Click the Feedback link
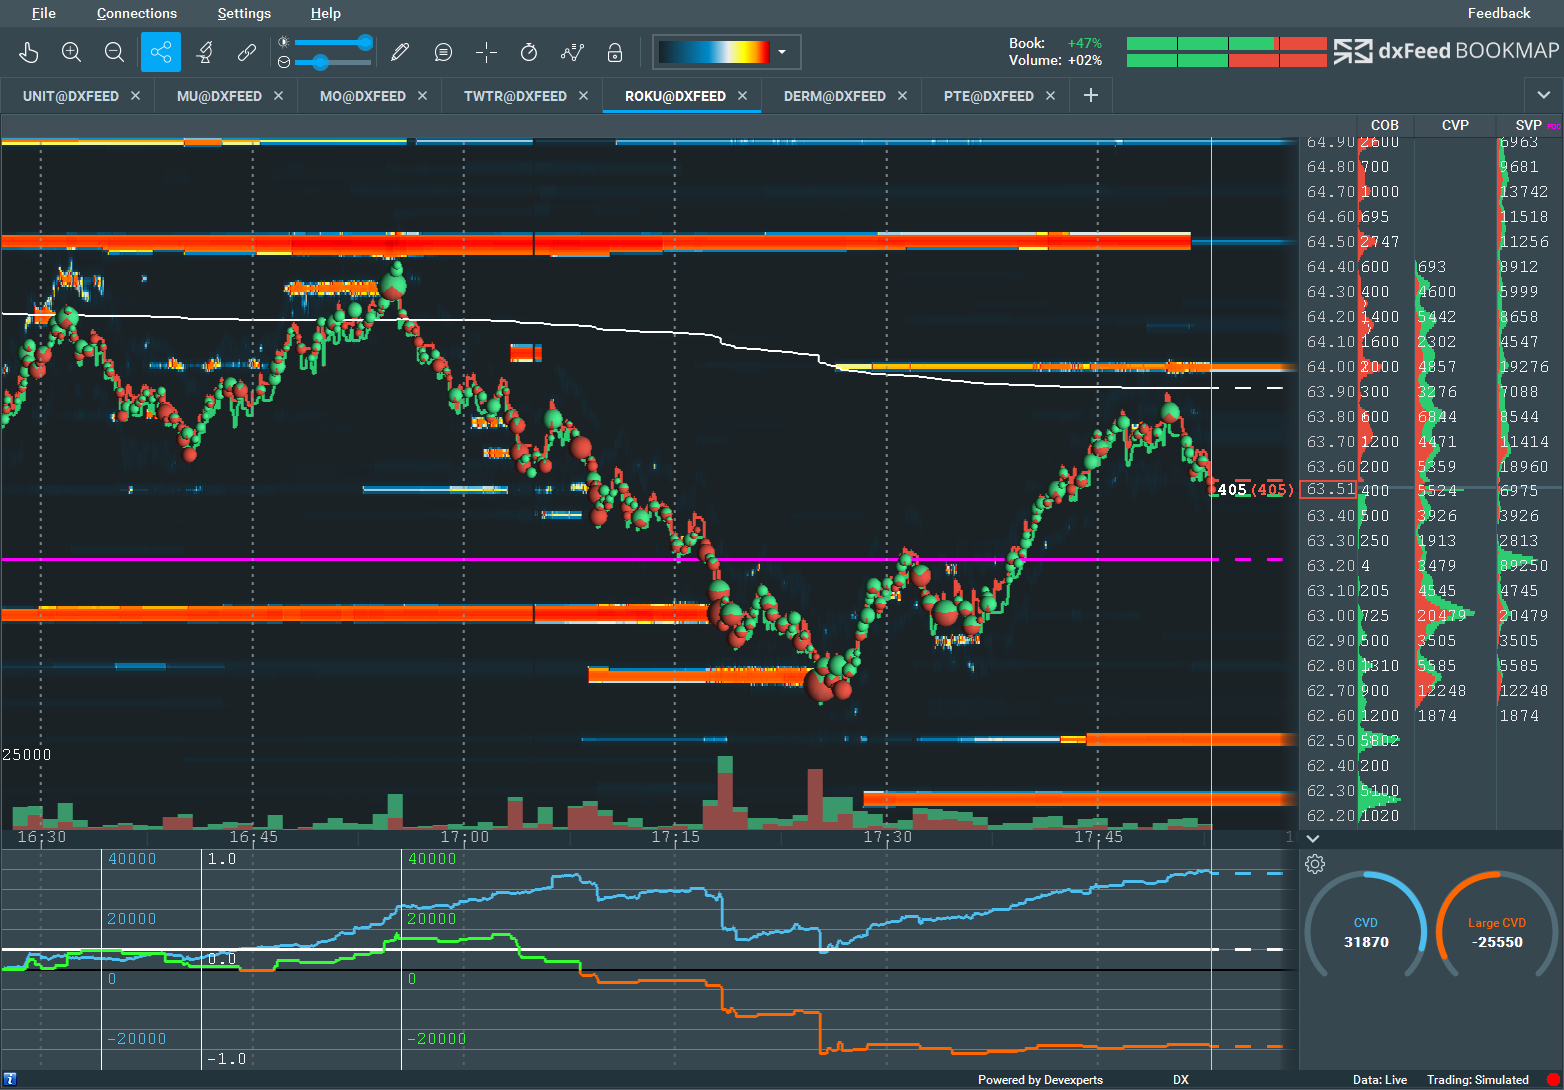This screenshot has height=1090, width=1564. pyautogui.click(x=1499, y=13)
